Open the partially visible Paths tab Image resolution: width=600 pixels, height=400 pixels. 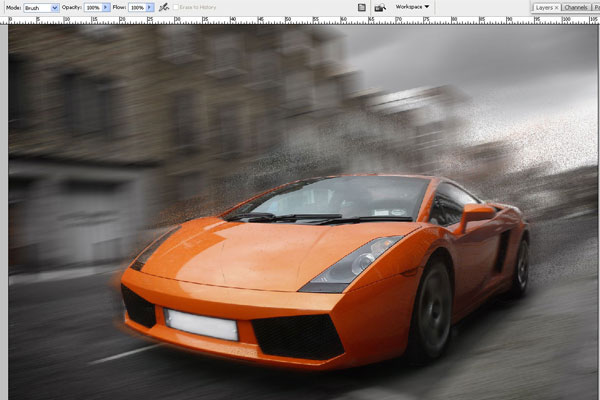point(596,8)
